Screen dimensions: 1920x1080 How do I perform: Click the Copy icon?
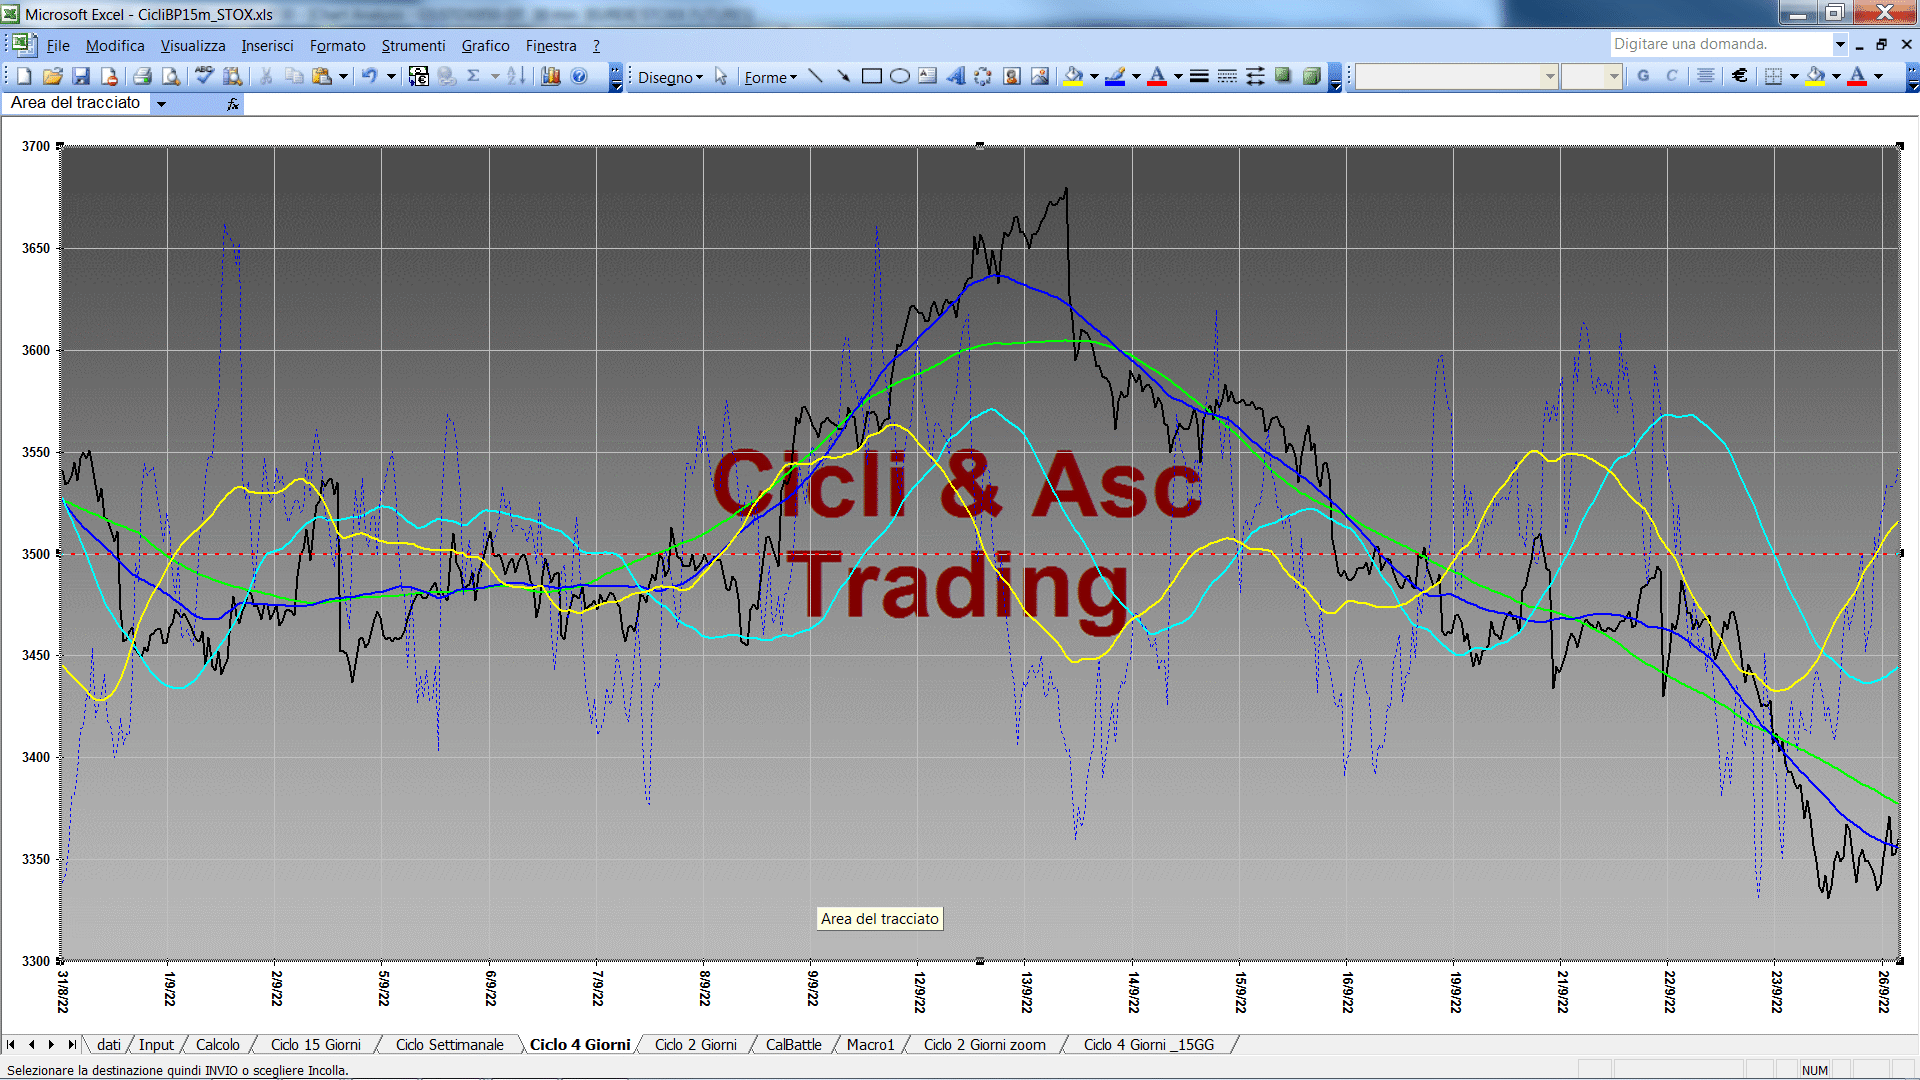pyautogui.click(x=294, y=77)
